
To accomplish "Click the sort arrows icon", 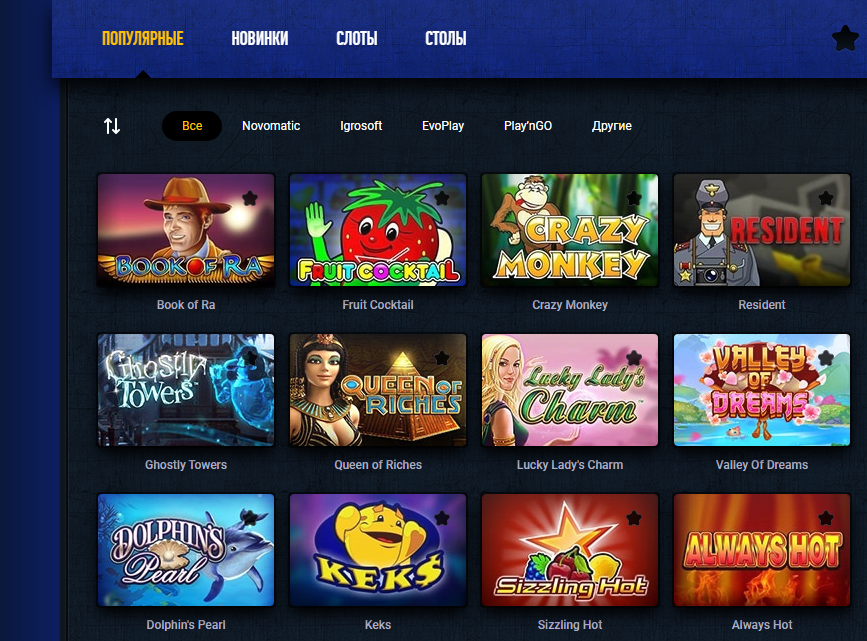I will click(112, 126).
